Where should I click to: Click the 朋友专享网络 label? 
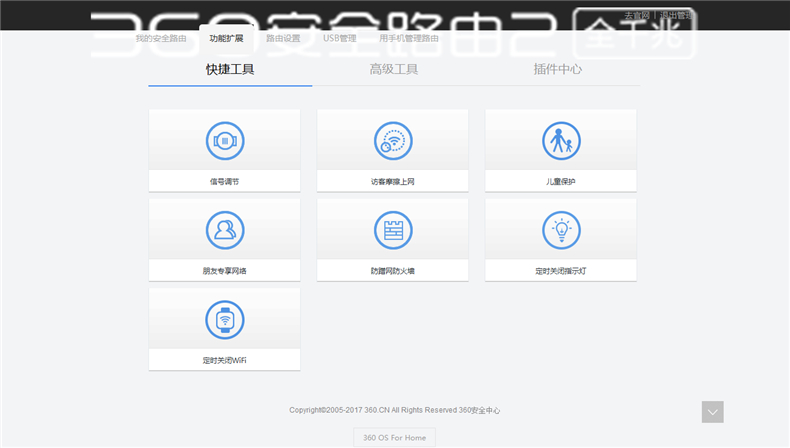(x=225, y=271)
